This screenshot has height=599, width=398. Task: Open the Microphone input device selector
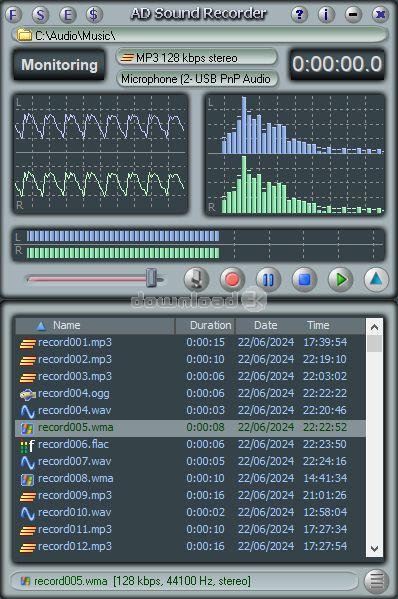point(197,79)
